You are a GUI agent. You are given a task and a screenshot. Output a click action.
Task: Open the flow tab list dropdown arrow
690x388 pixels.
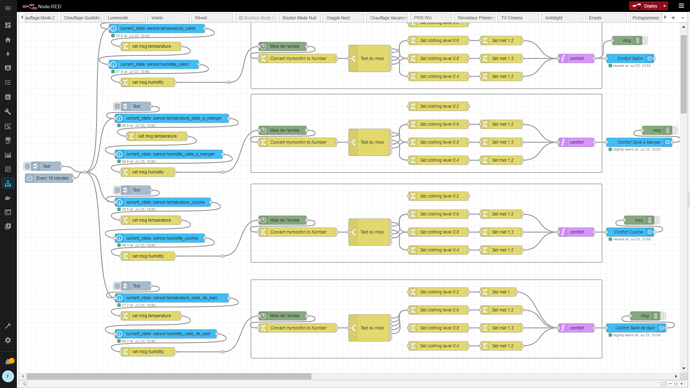pyautogui.click(x=683, y=18)
